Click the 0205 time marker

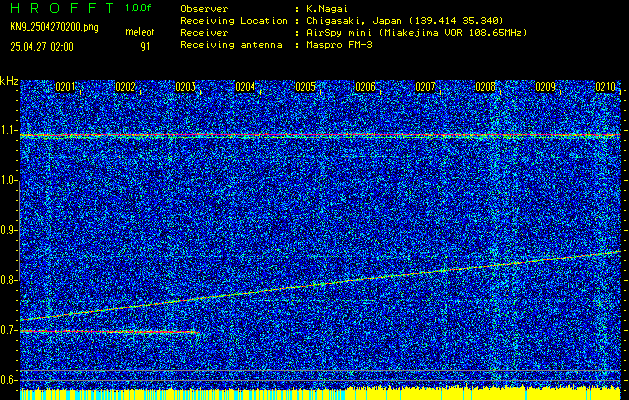305,87
